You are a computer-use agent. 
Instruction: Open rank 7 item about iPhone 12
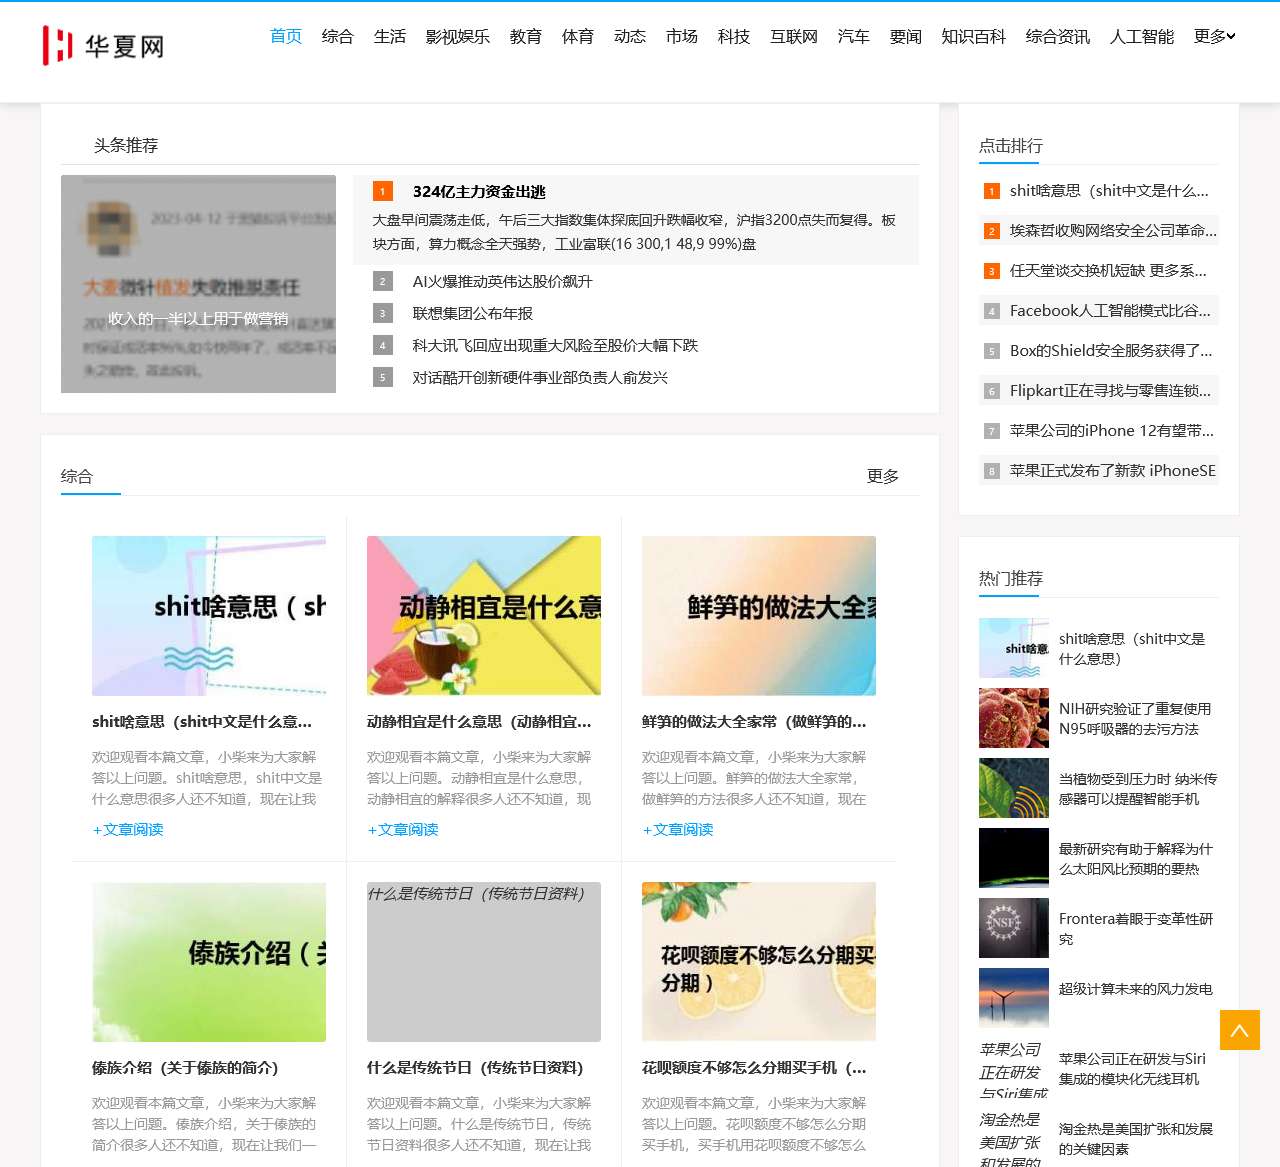[x=1112, y=430]
